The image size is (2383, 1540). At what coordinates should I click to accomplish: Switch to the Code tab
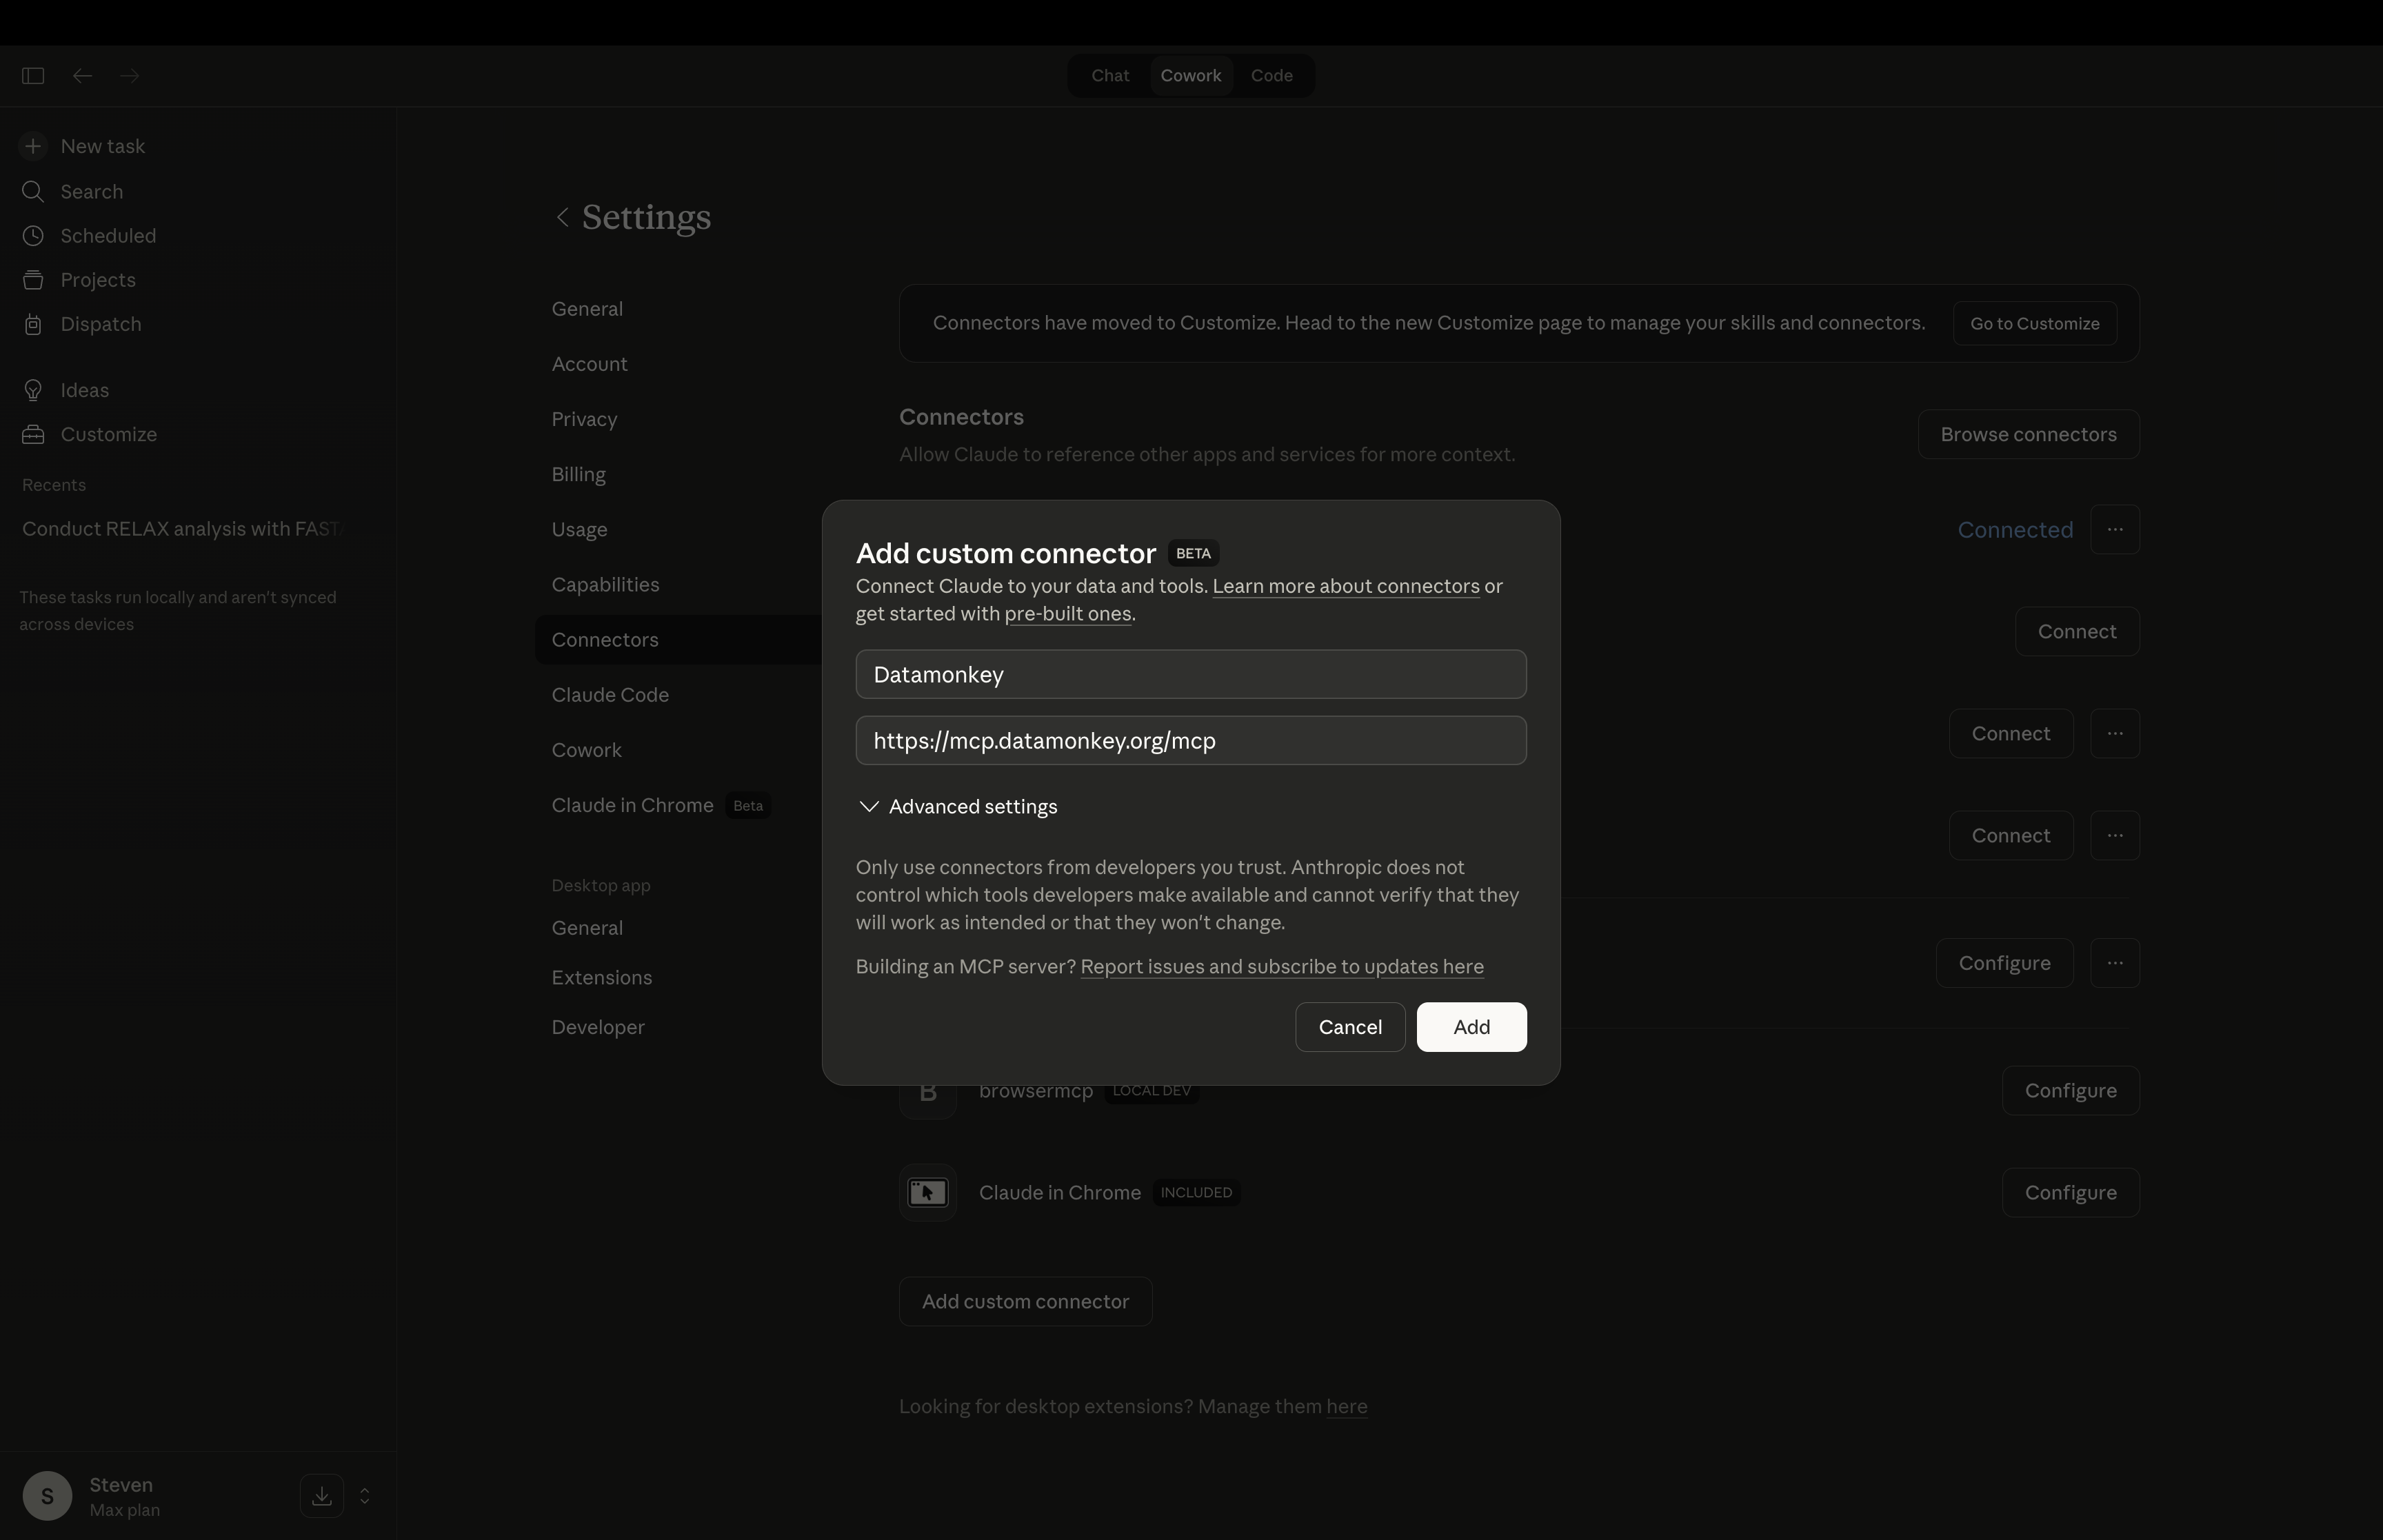tap(1272, 75)
